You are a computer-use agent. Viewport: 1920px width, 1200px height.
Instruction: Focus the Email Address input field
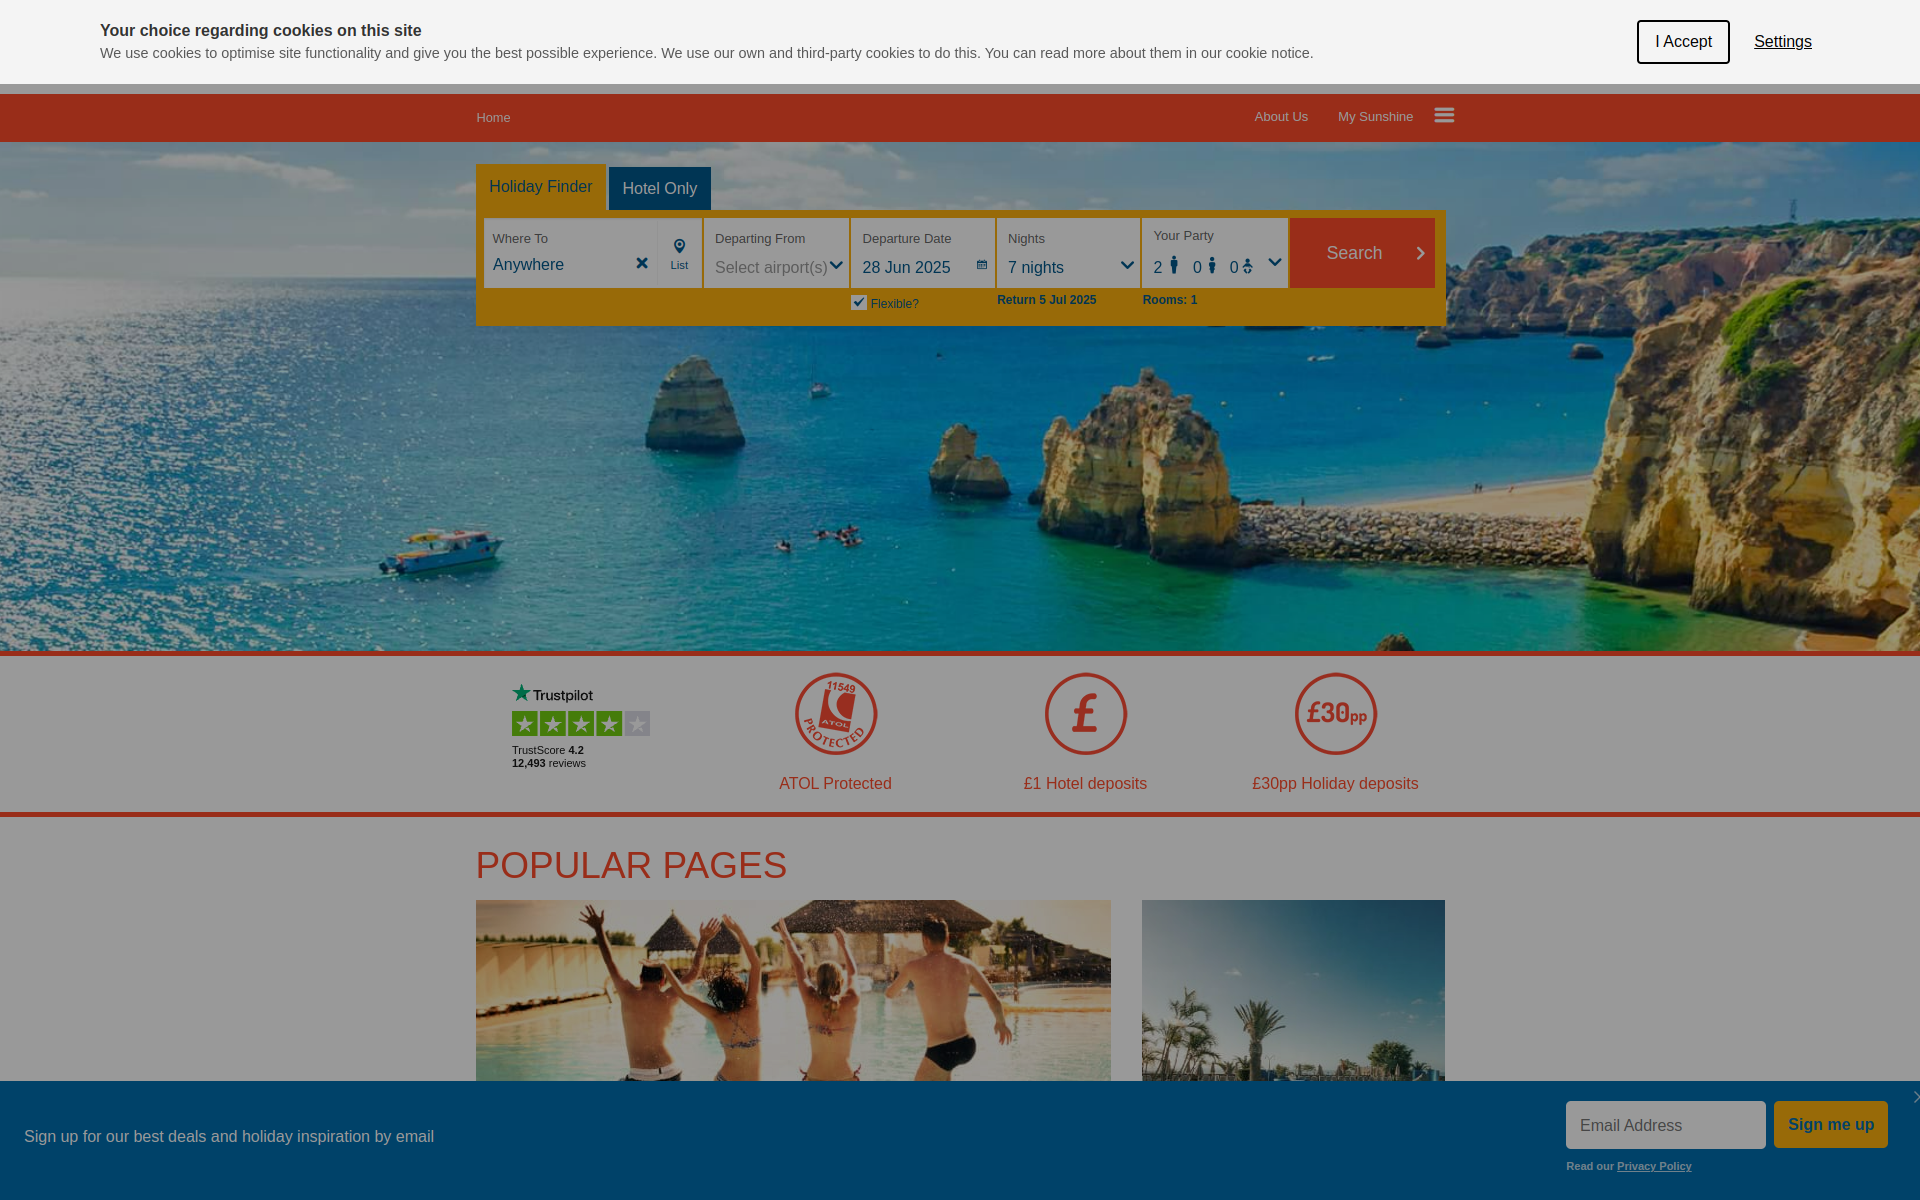coord(1666,1125)
